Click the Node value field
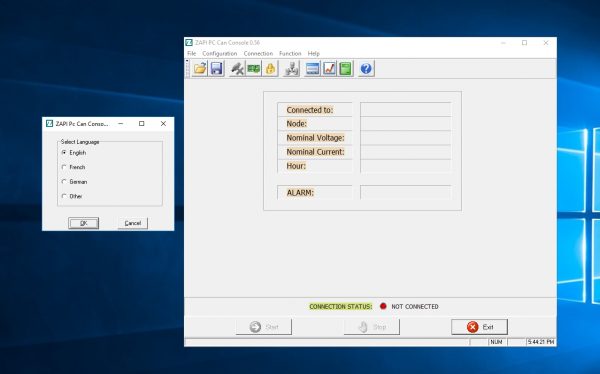The height and width of the screenshot is (374, 600). pyautogui.click(x=406, y=124)
